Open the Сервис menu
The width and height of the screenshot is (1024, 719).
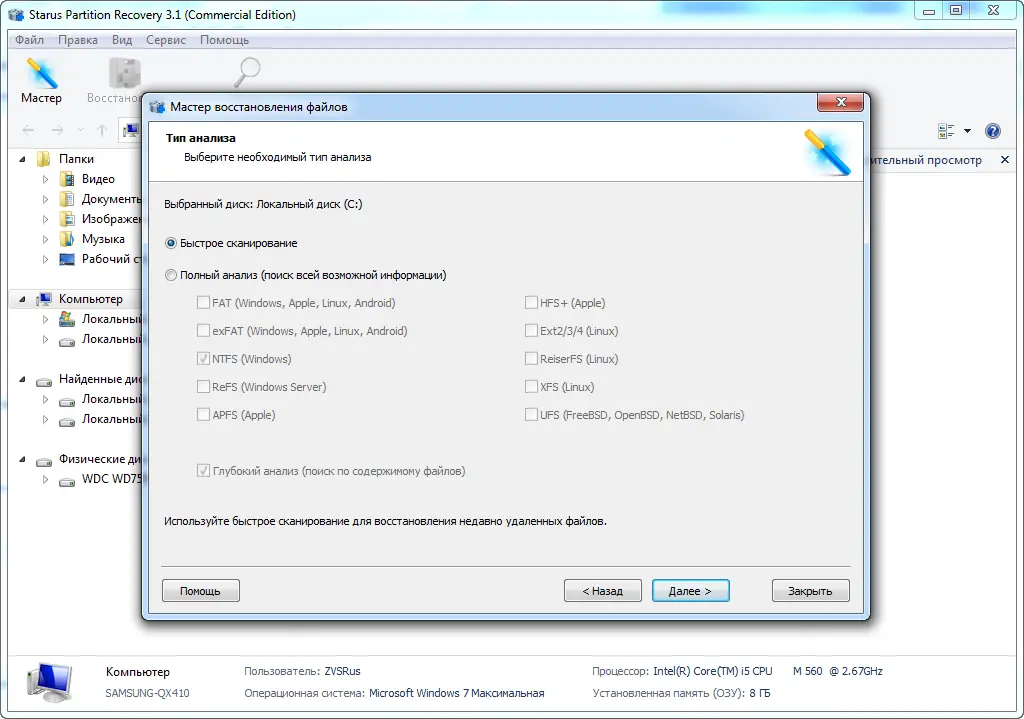(x=166, y=40)
